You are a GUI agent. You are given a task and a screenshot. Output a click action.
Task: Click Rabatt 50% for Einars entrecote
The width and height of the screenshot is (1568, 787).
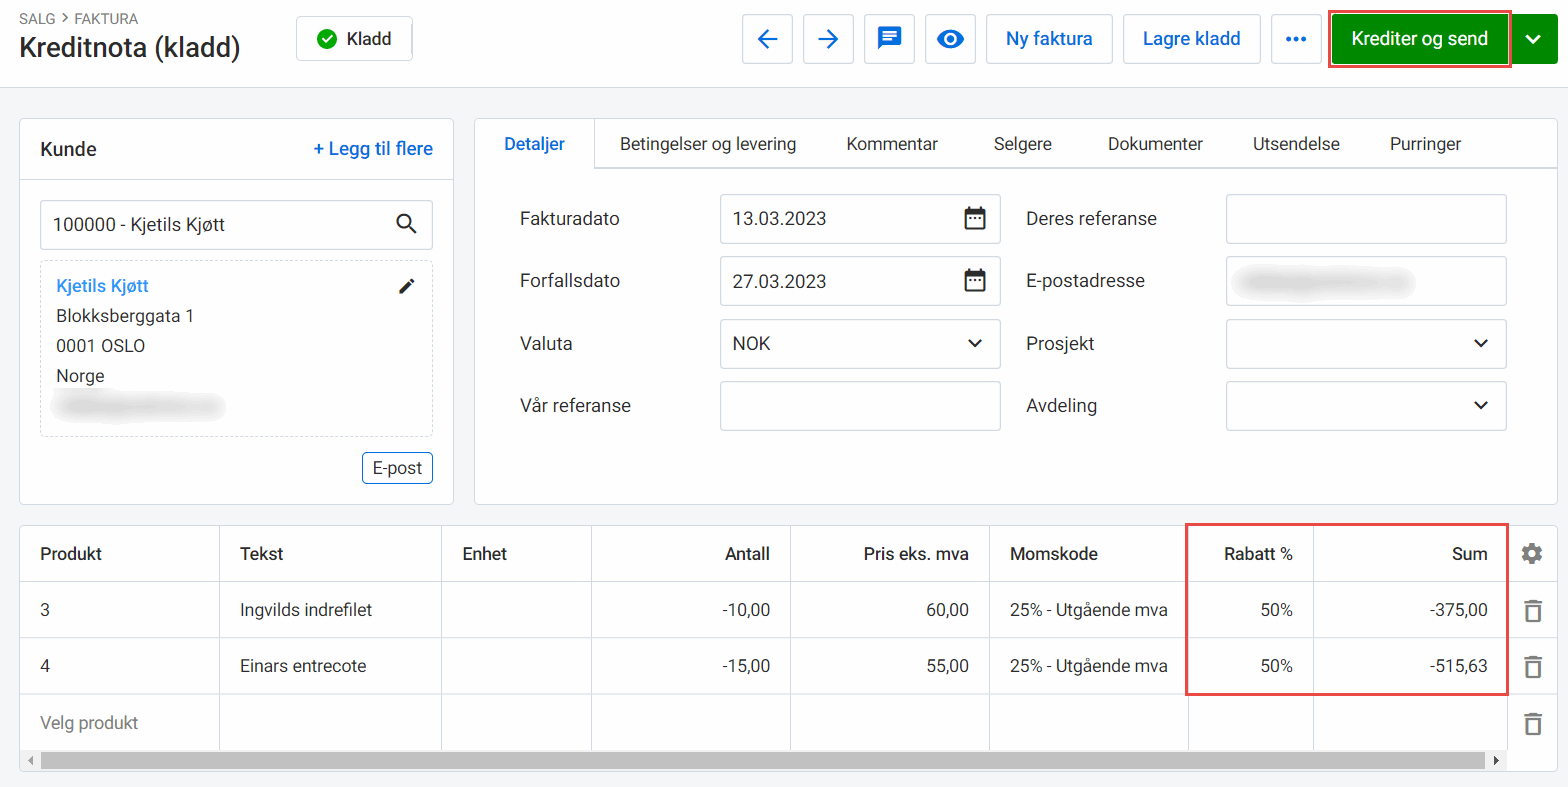1250,666
